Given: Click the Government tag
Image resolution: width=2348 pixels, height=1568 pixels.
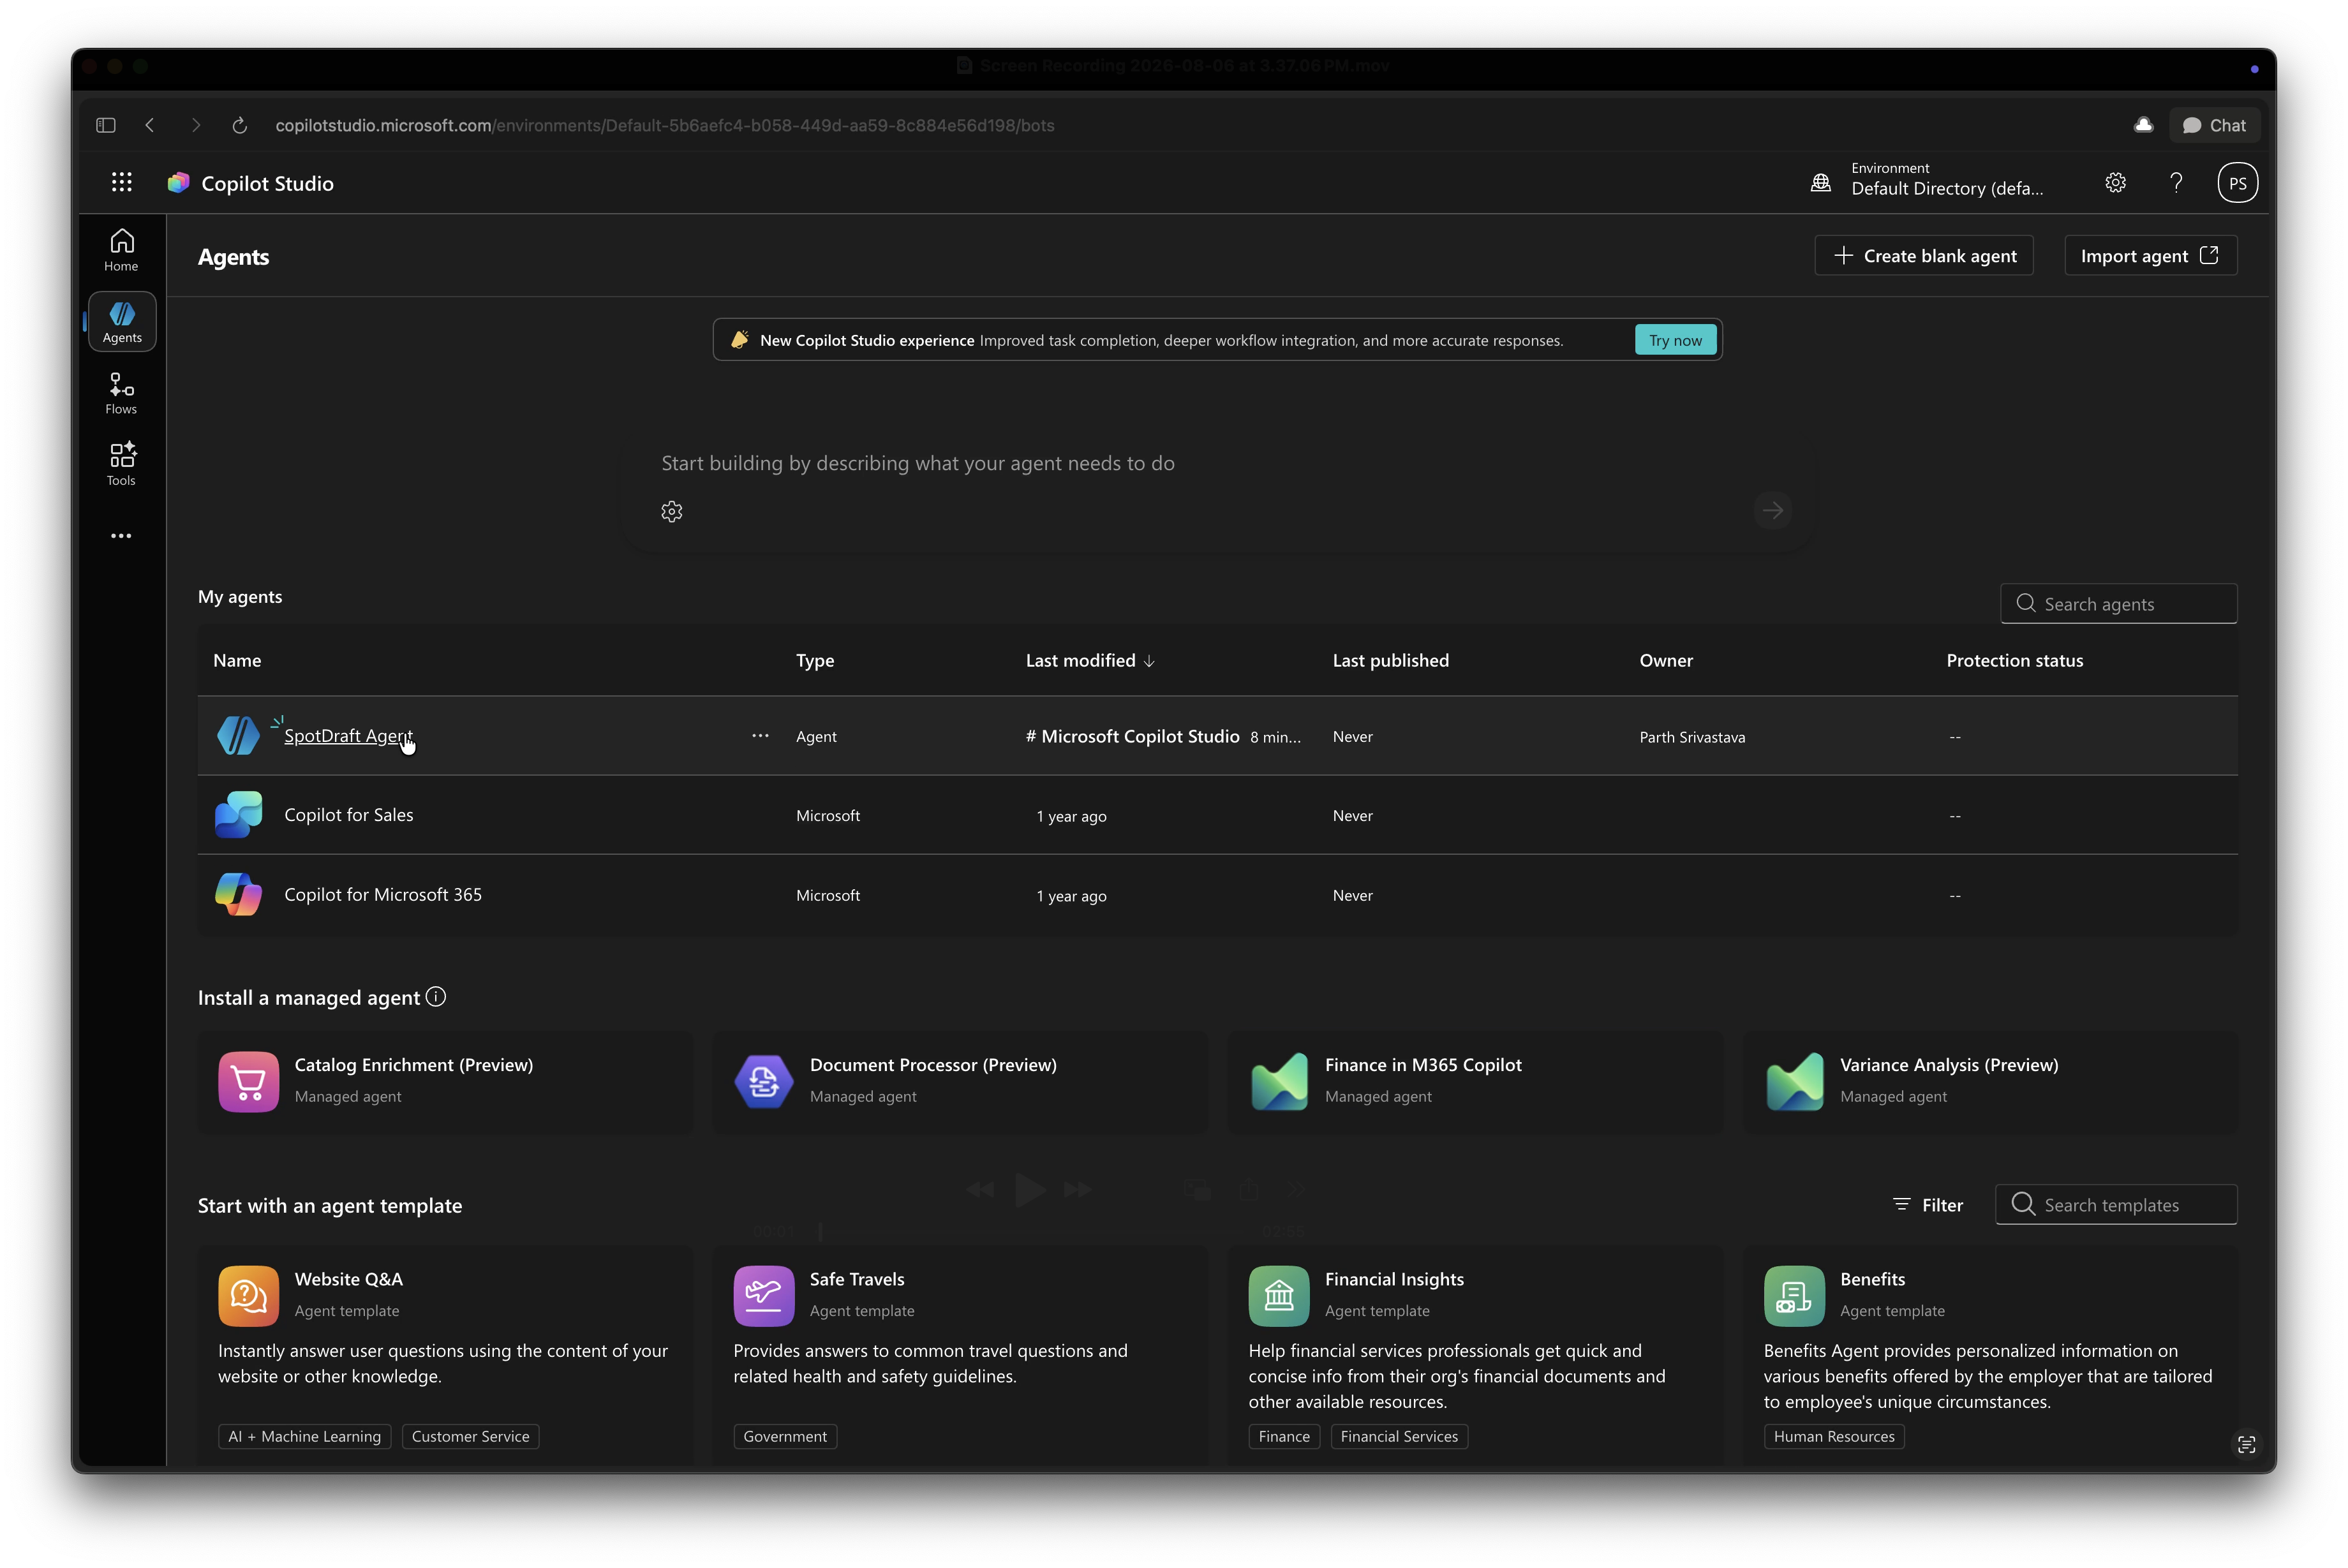Looking at the screenshot, I should [x=785, y=1437].
